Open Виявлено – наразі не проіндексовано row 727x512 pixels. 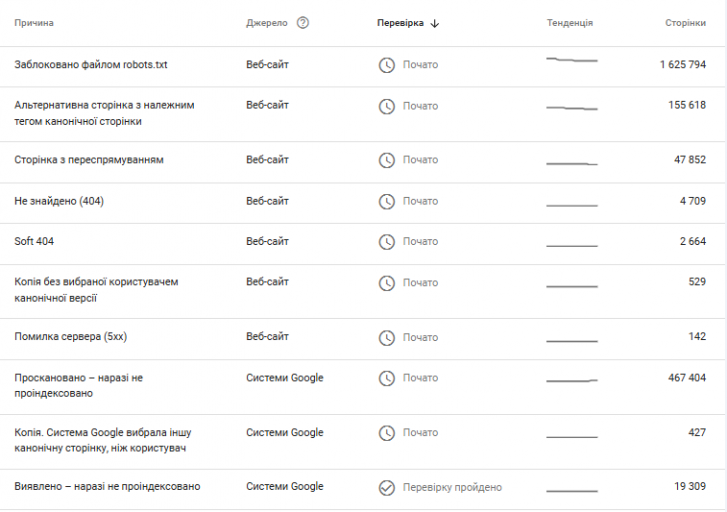[x=362, y=489]
